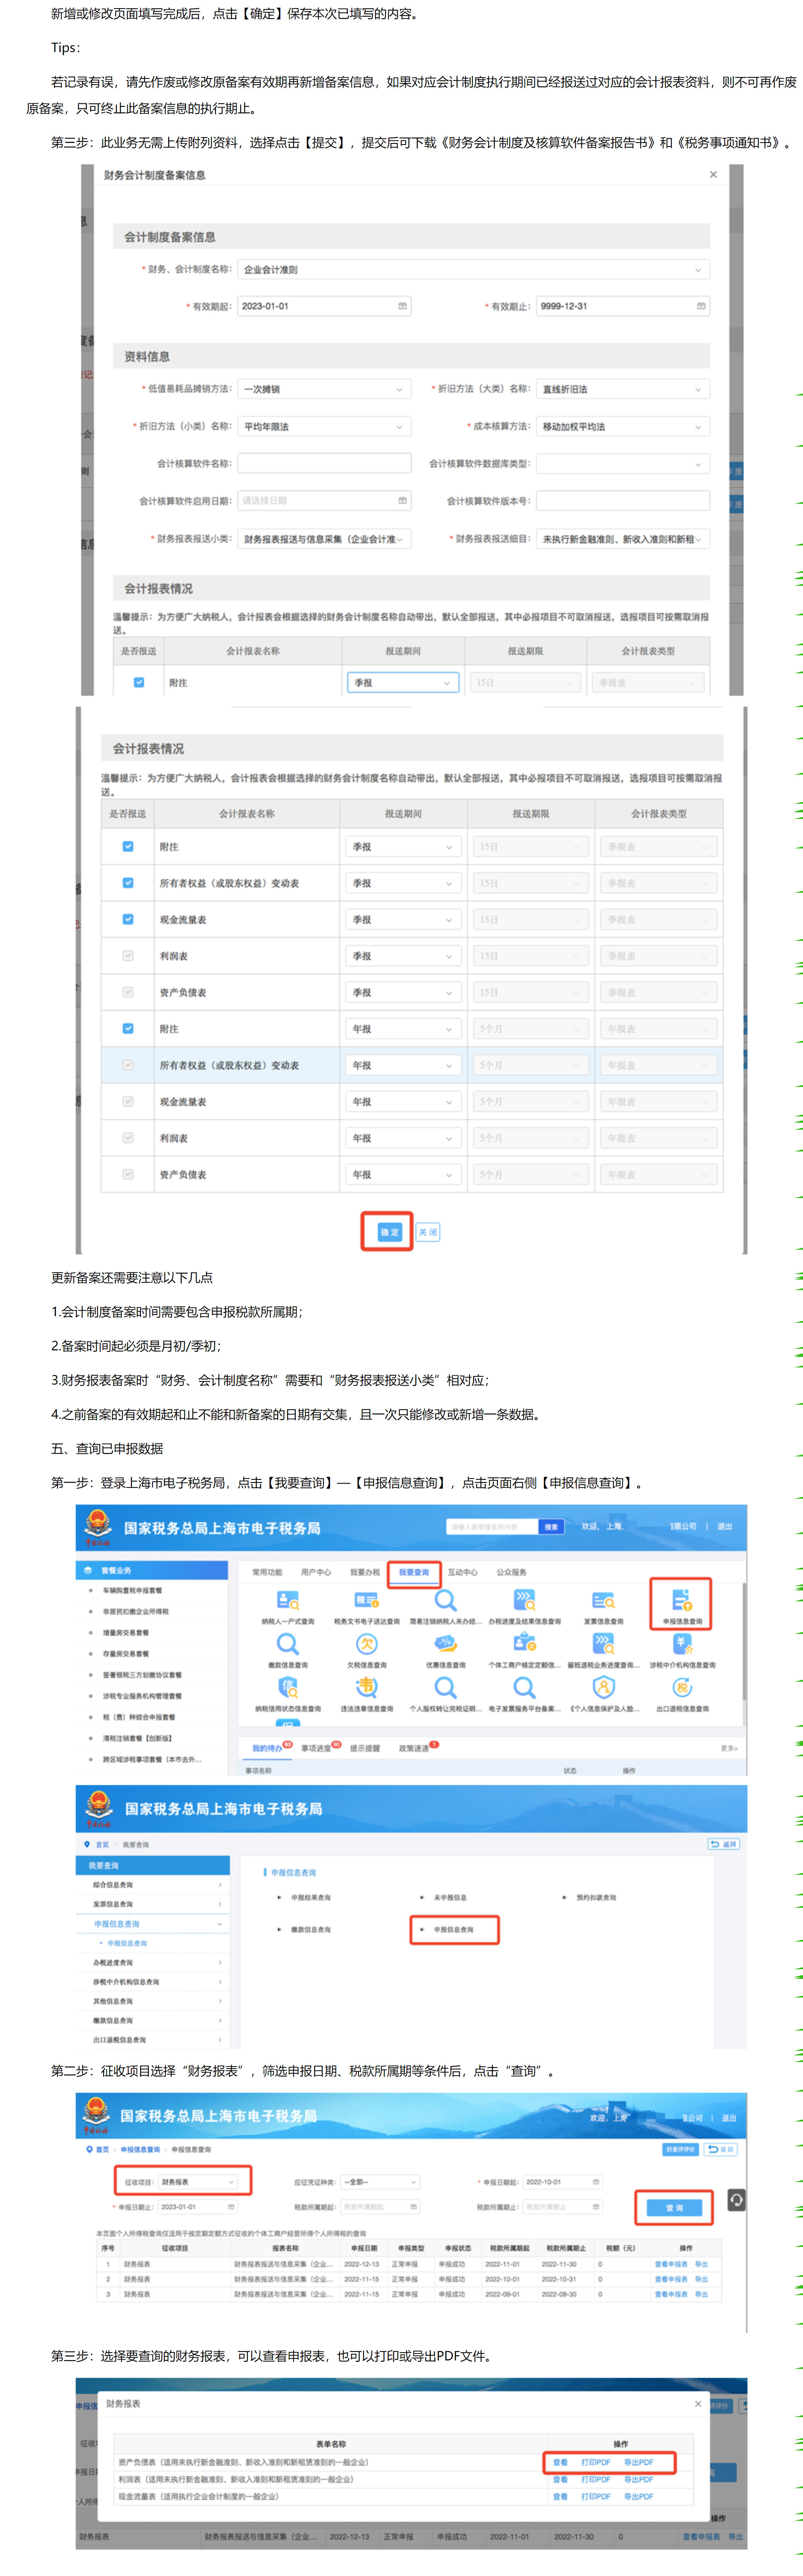Click the 缴款信息查询 magnifier icon in the grid
Viewport: 803px width, 2576px height.
(x=288, y=1644)
